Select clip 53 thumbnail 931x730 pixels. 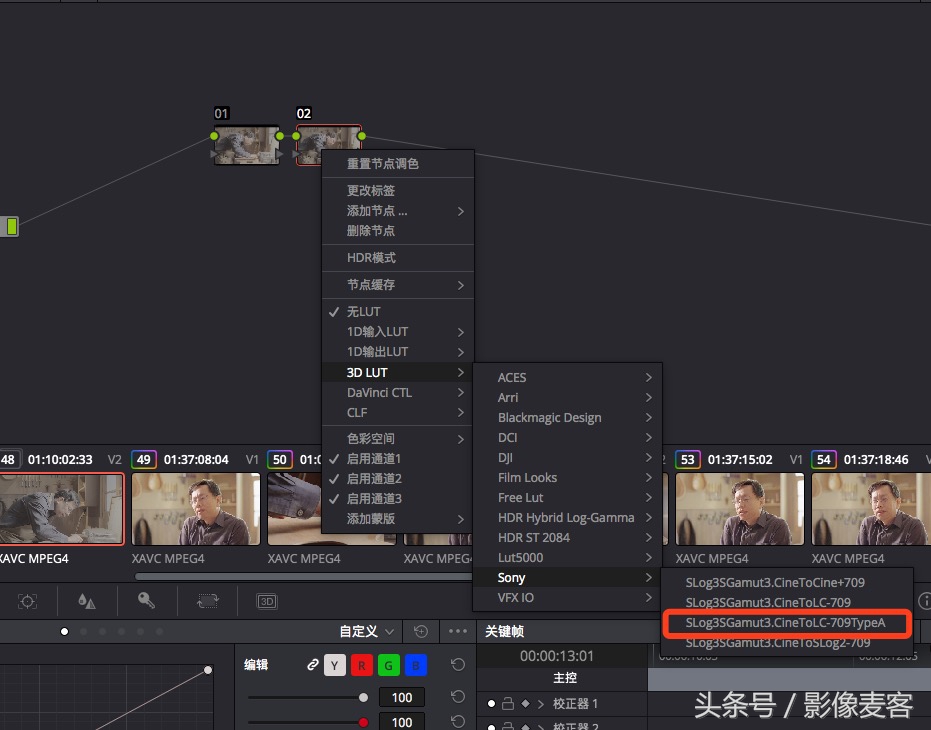(740, 508)
